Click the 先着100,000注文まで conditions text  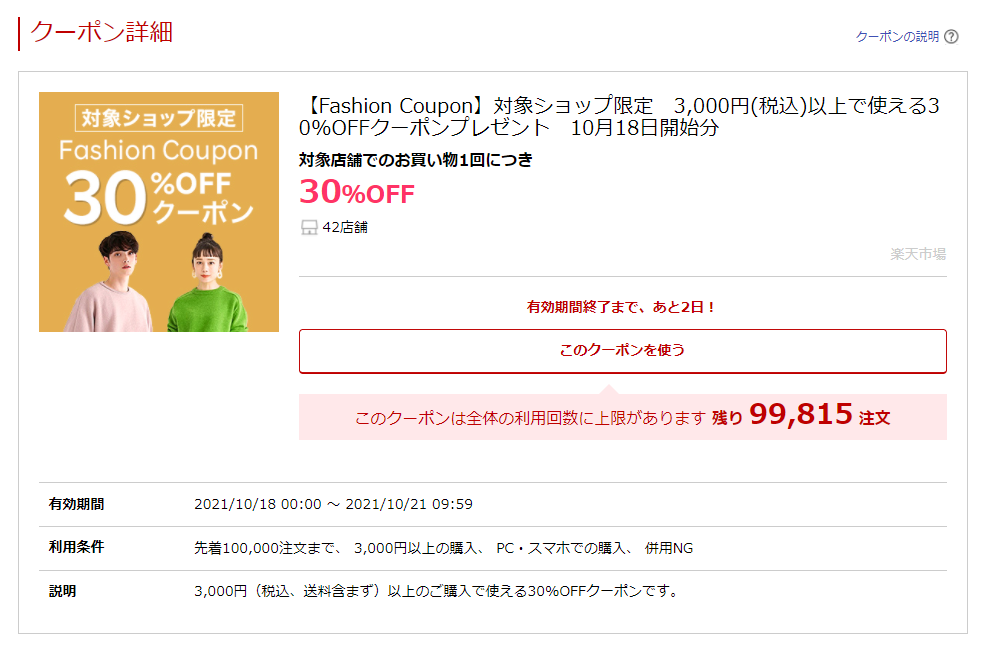click(x=443, y=548)
